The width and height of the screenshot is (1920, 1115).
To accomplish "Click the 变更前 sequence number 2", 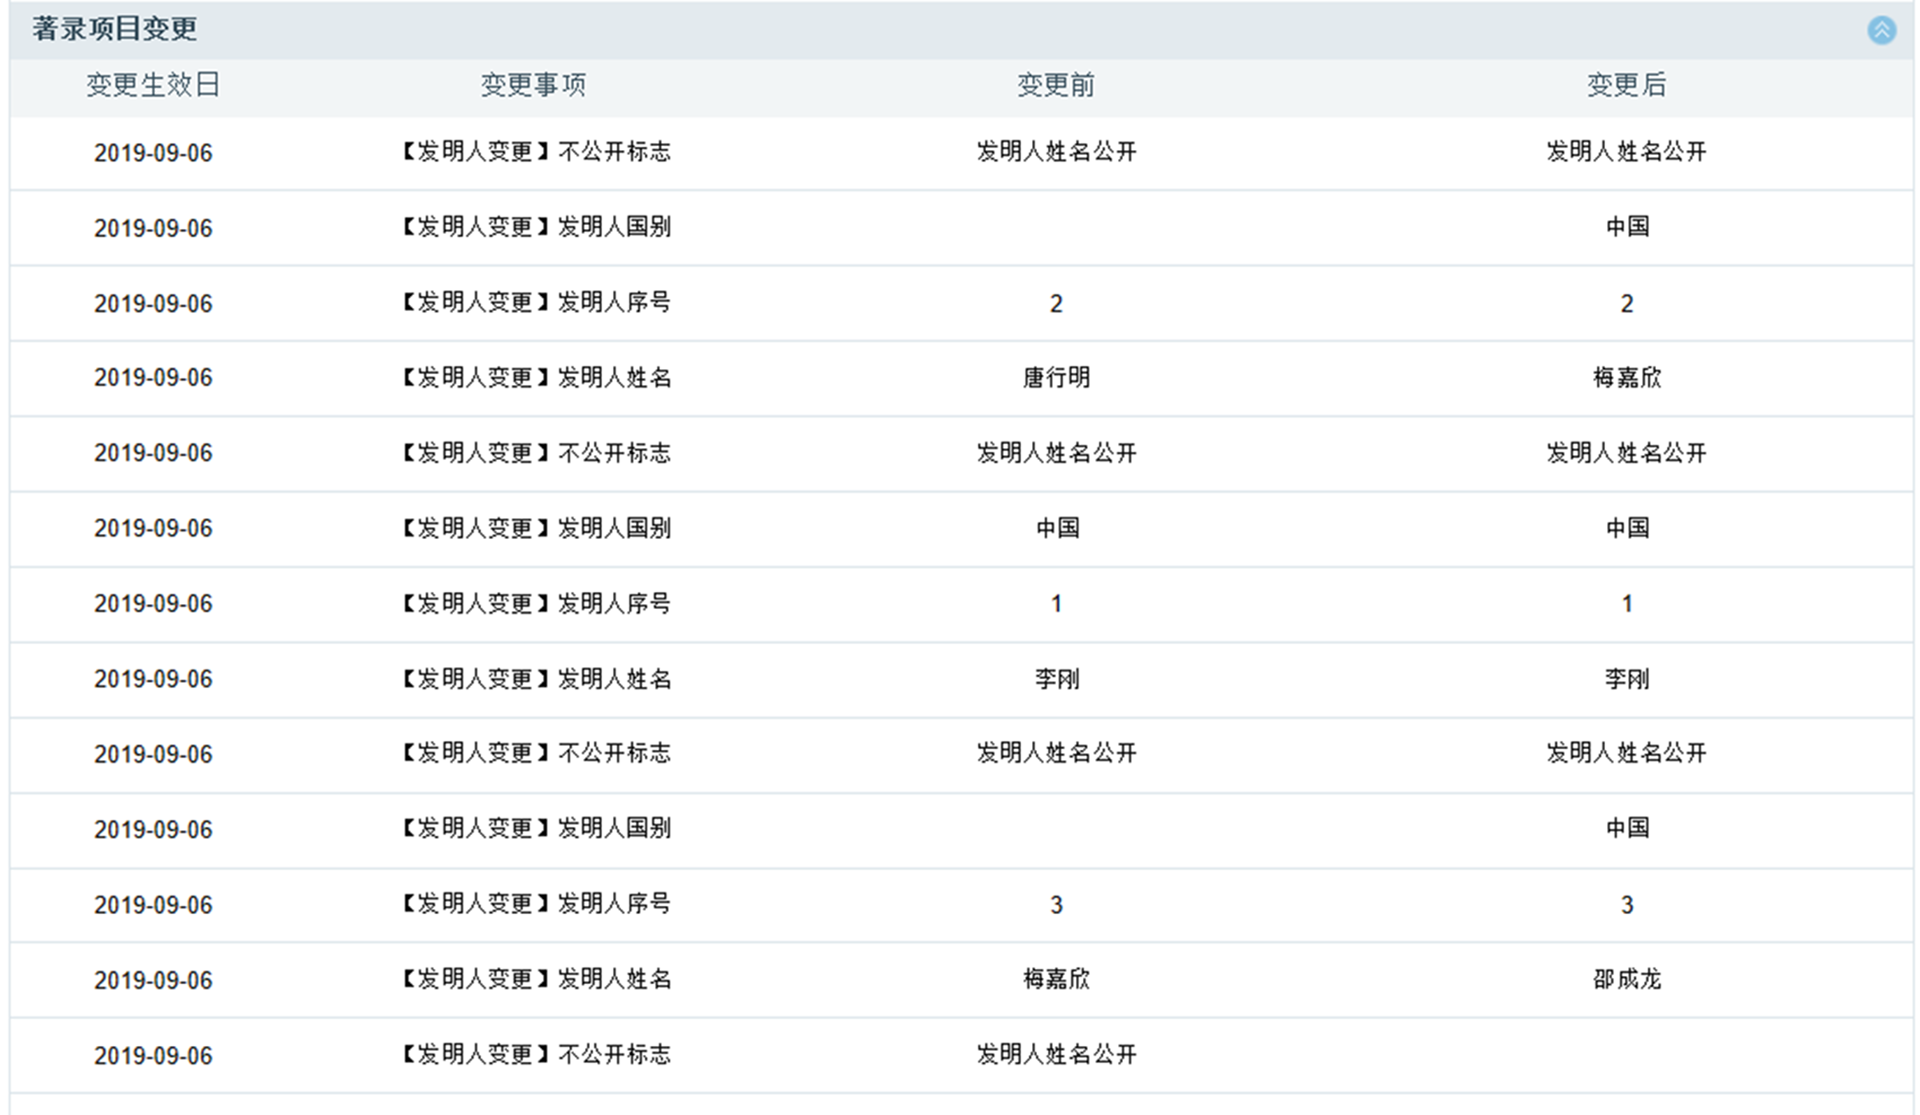I will point(1056,303).
